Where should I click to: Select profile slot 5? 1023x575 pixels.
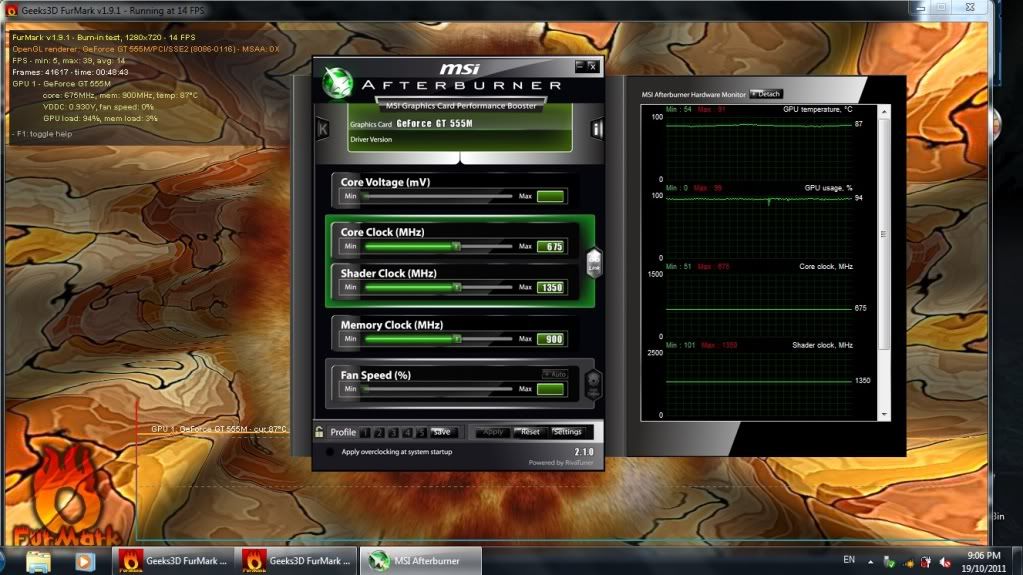click(421, 432)
